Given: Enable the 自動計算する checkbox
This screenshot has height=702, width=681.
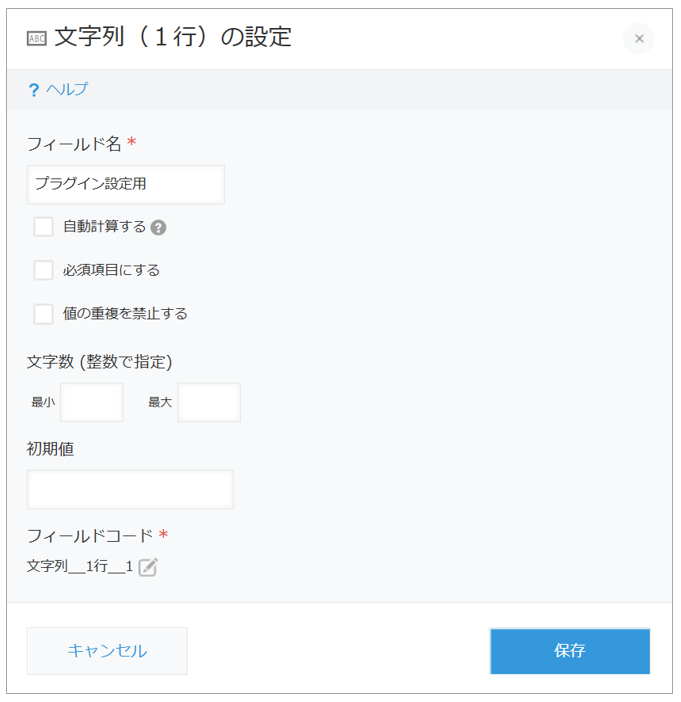Looking at the screenshot, I should point(43,227).
